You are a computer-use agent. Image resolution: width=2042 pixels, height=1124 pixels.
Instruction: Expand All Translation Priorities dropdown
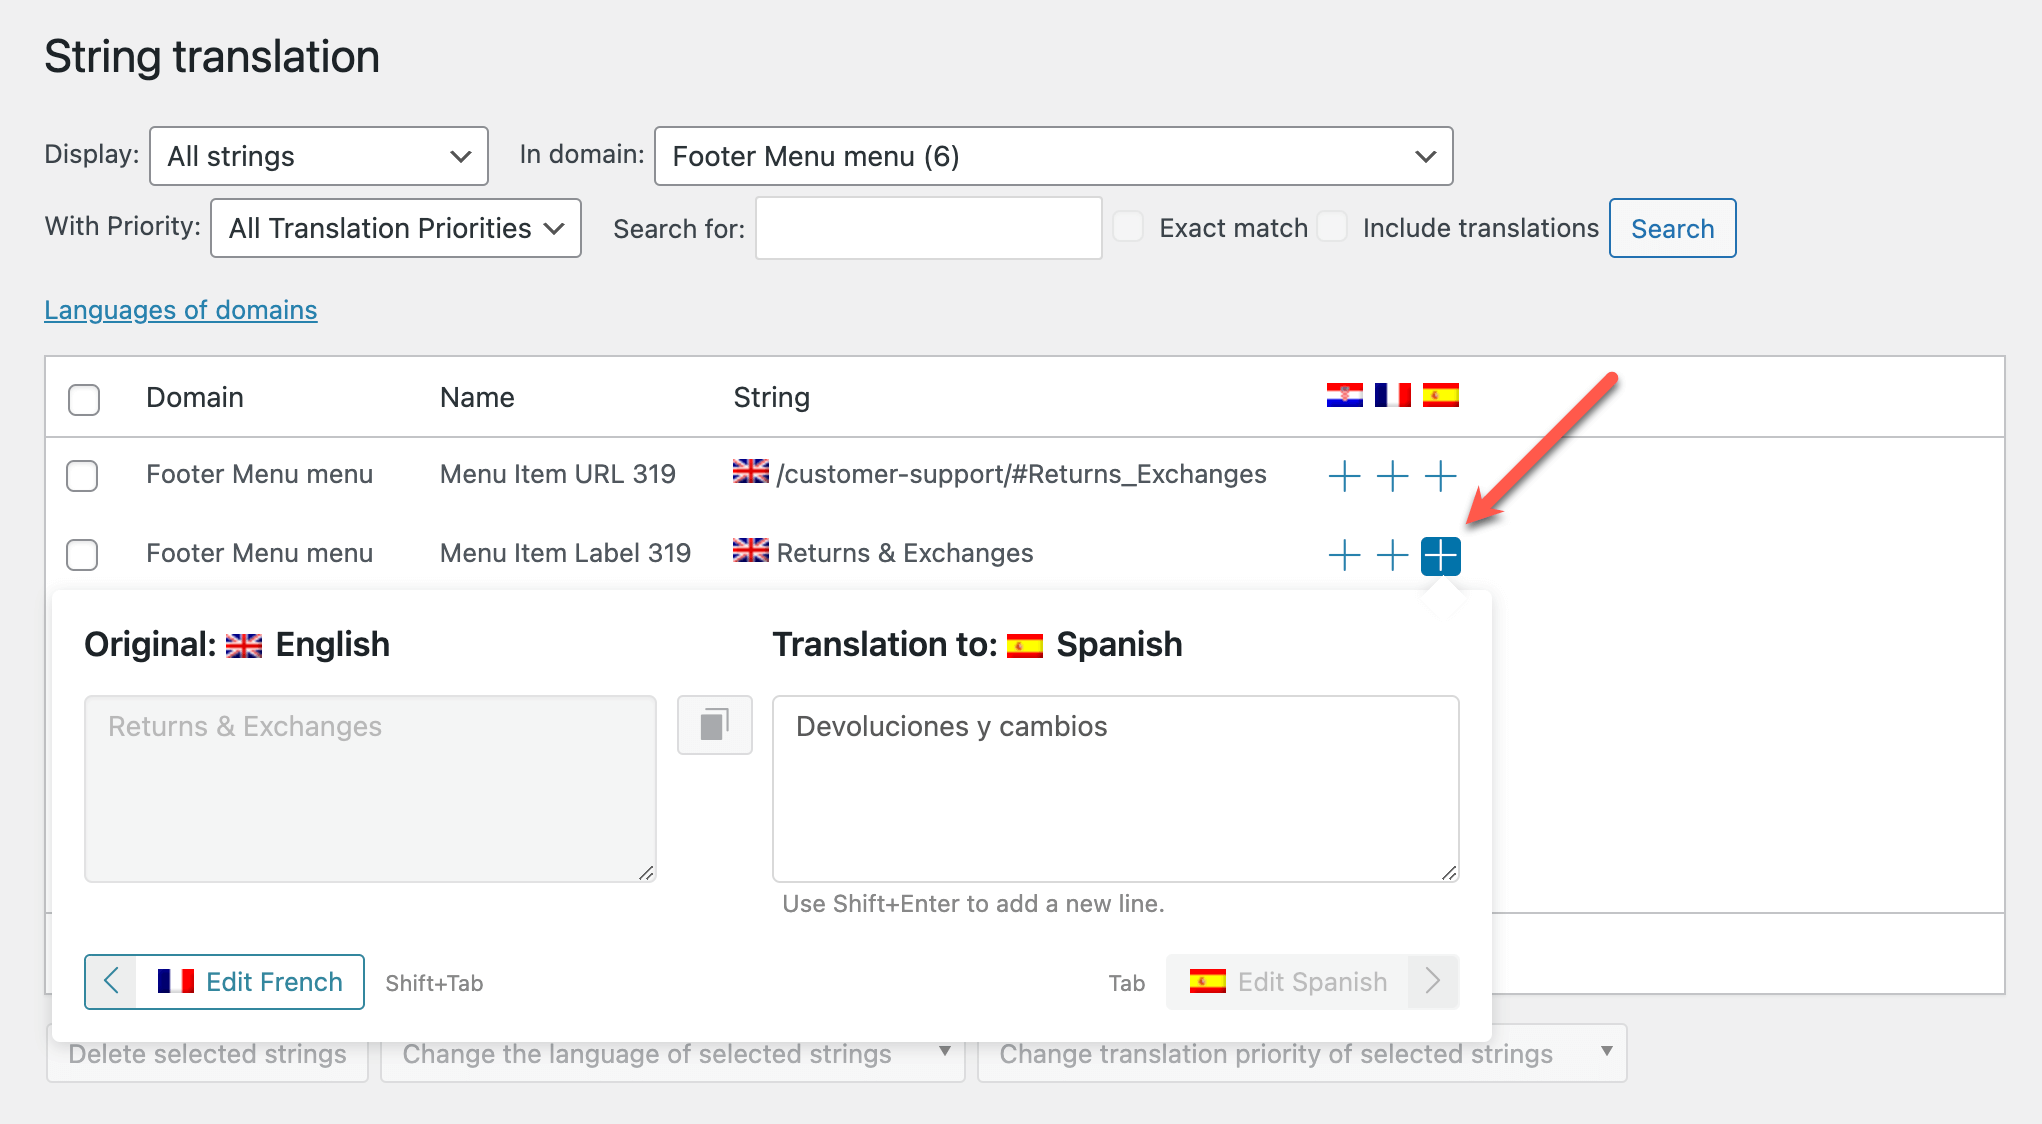[x=395, y=228]
